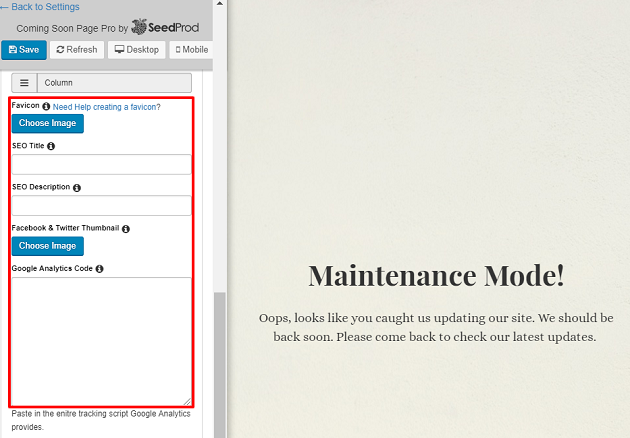Choose image for Facebook & Twitter Thumbnail
Image resolution: width=630 pixels, height=438 pixels.
[48, 246]
